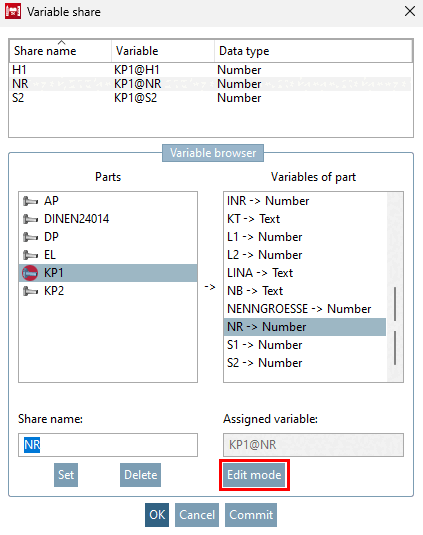Select the H1 share row
Screen dimensions: 423x535
tap(210, 70)
